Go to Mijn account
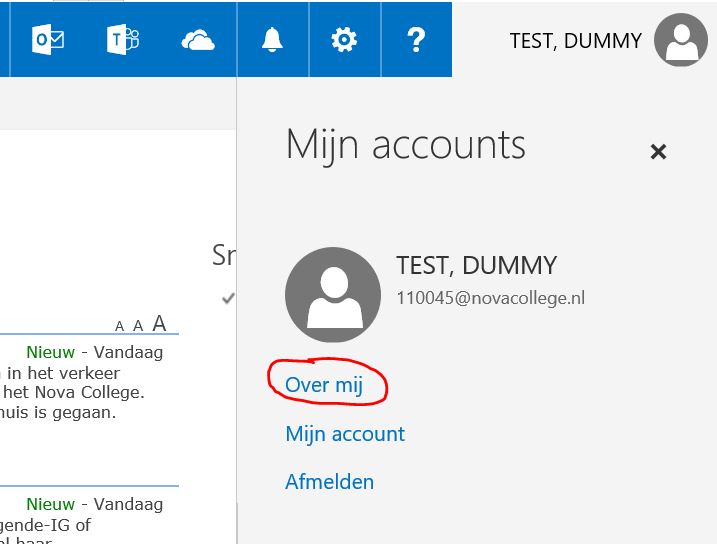 tap(345, 434)
